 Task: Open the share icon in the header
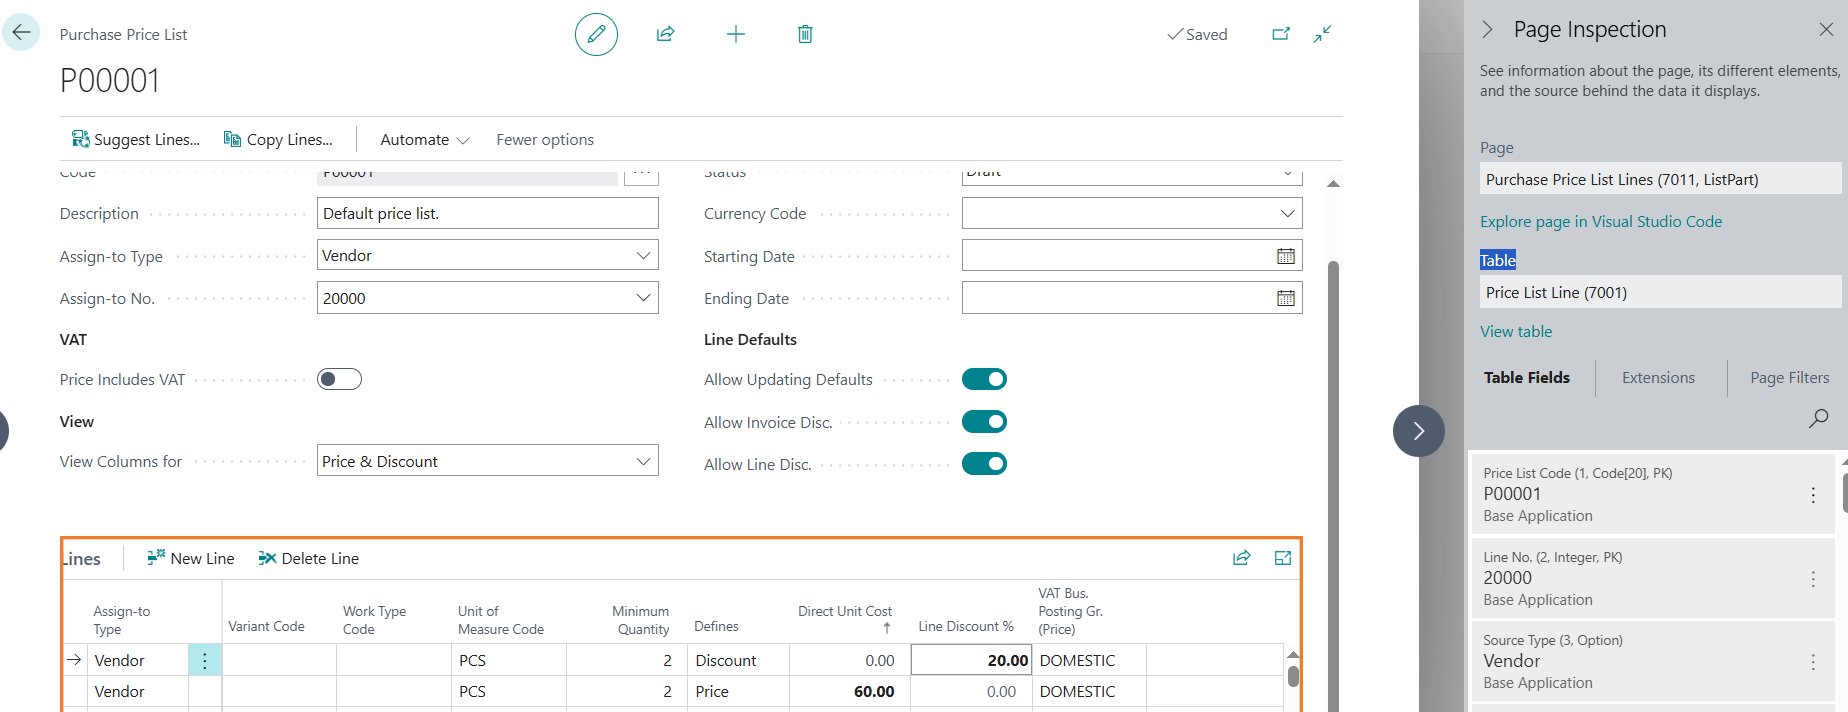click(x=665, y=34)
